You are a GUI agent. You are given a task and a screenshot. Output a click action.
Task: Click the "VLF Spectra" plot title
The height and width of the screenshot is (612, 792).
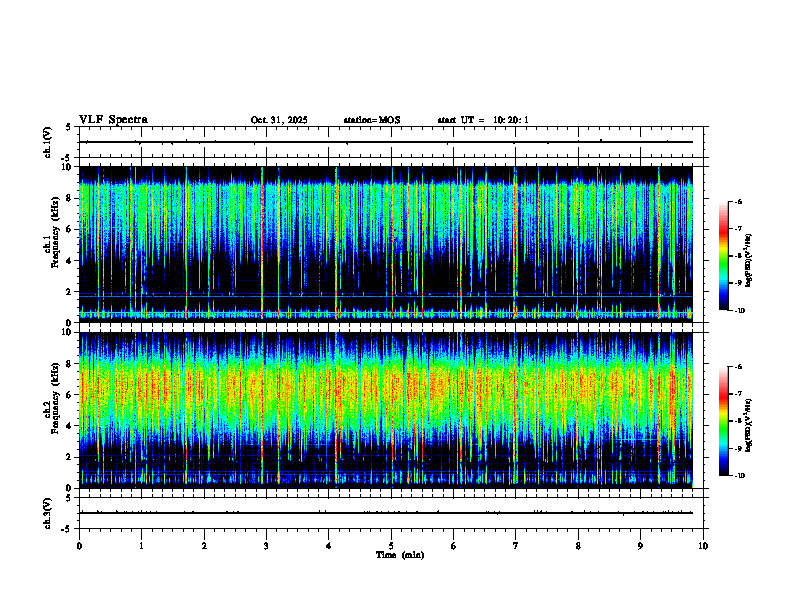114,120
